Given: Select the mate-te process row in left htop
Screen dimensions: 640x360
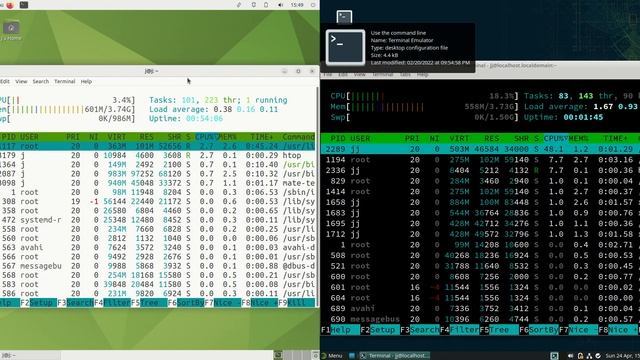Looking at the screenshot, I should click(158, 183).
